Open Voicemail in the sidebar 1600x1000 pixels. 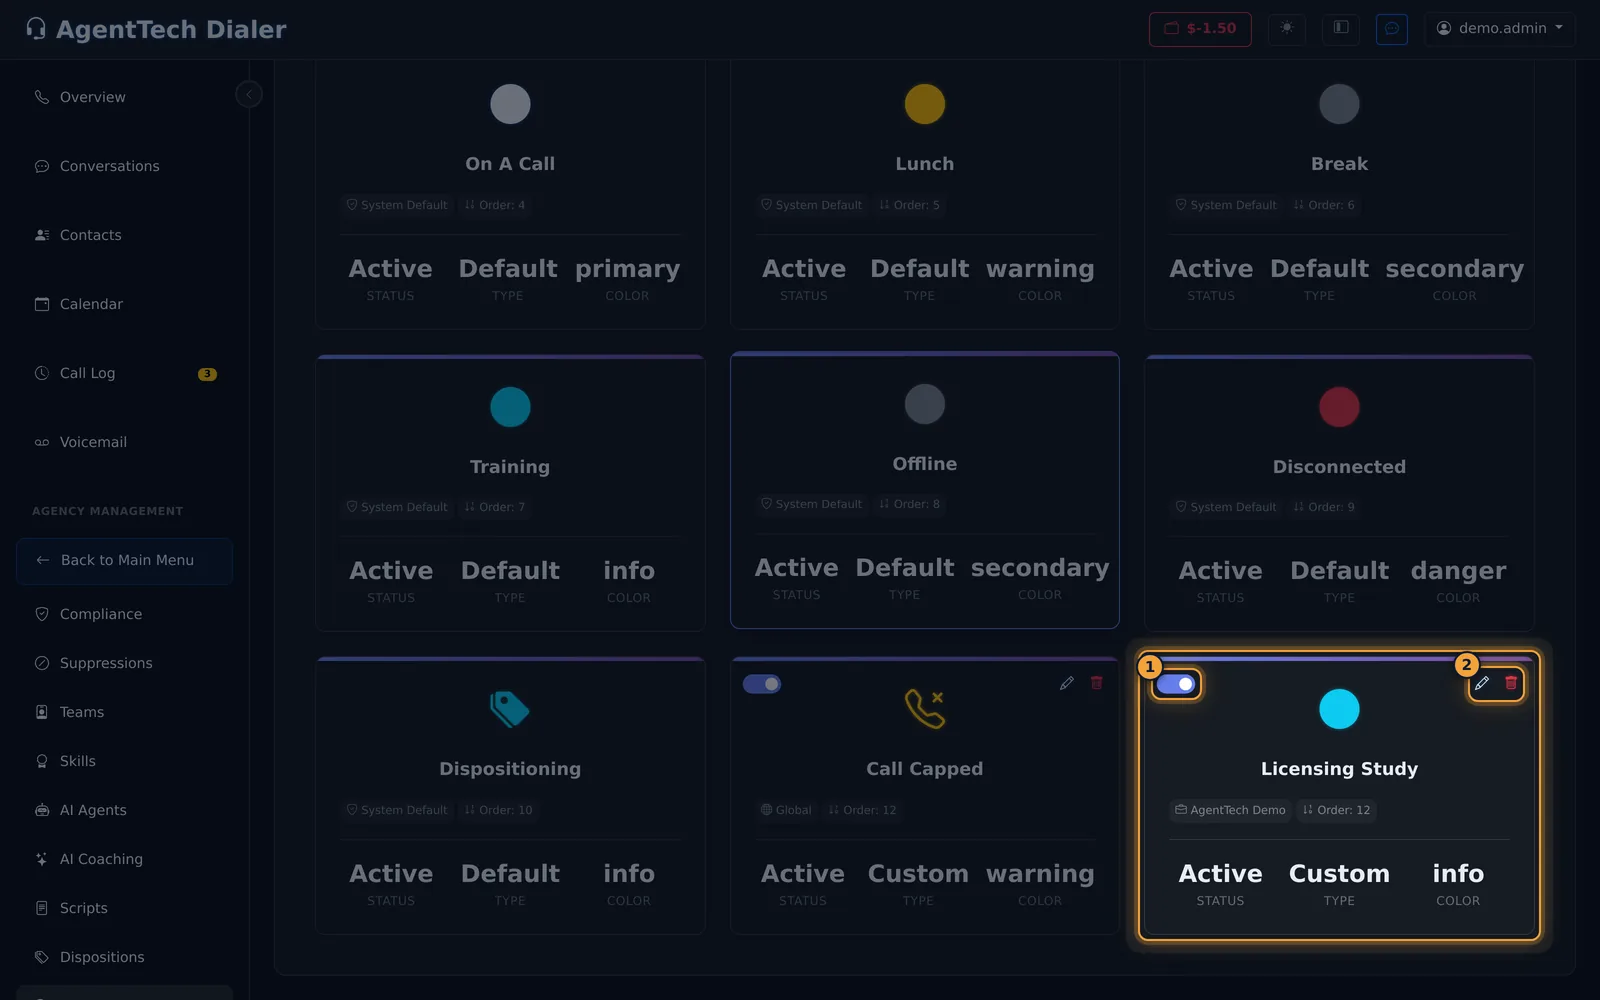(x=124, y=442)
